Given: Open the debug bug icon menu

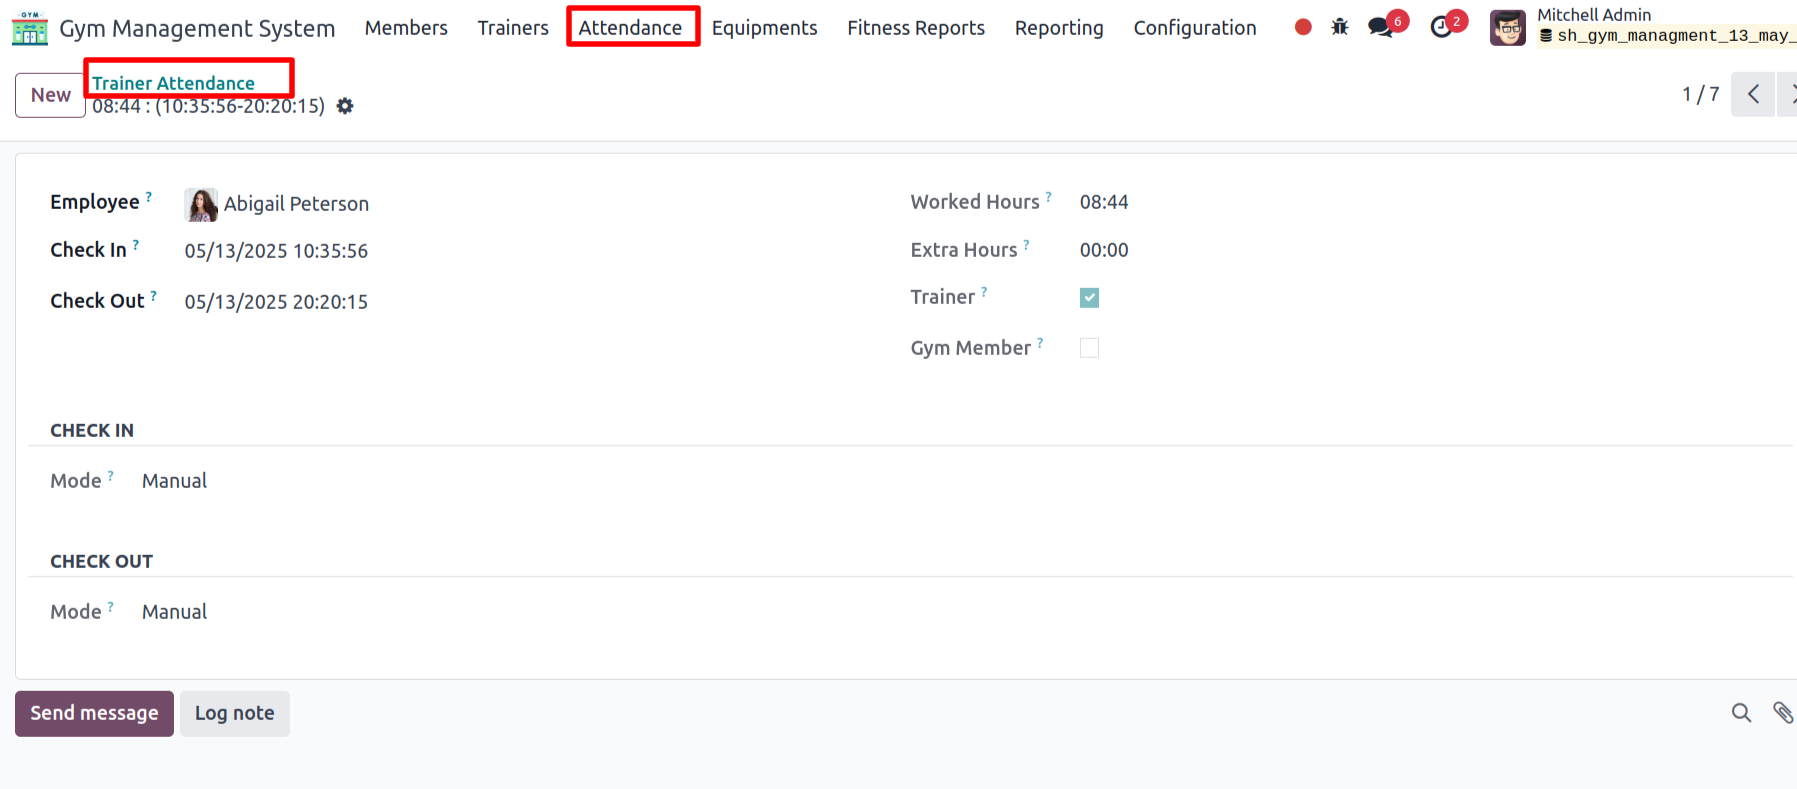Looking at the screenshot, I should [1340, 27].
